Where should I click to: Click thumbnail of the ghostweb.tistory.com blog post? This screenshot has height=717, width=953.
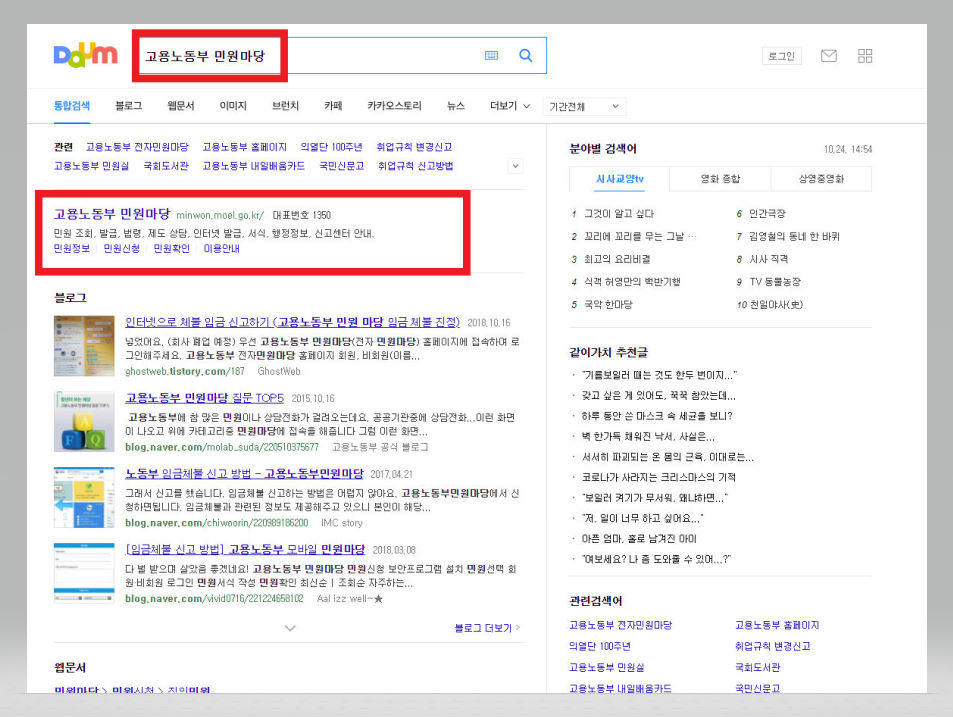point(84,346)
